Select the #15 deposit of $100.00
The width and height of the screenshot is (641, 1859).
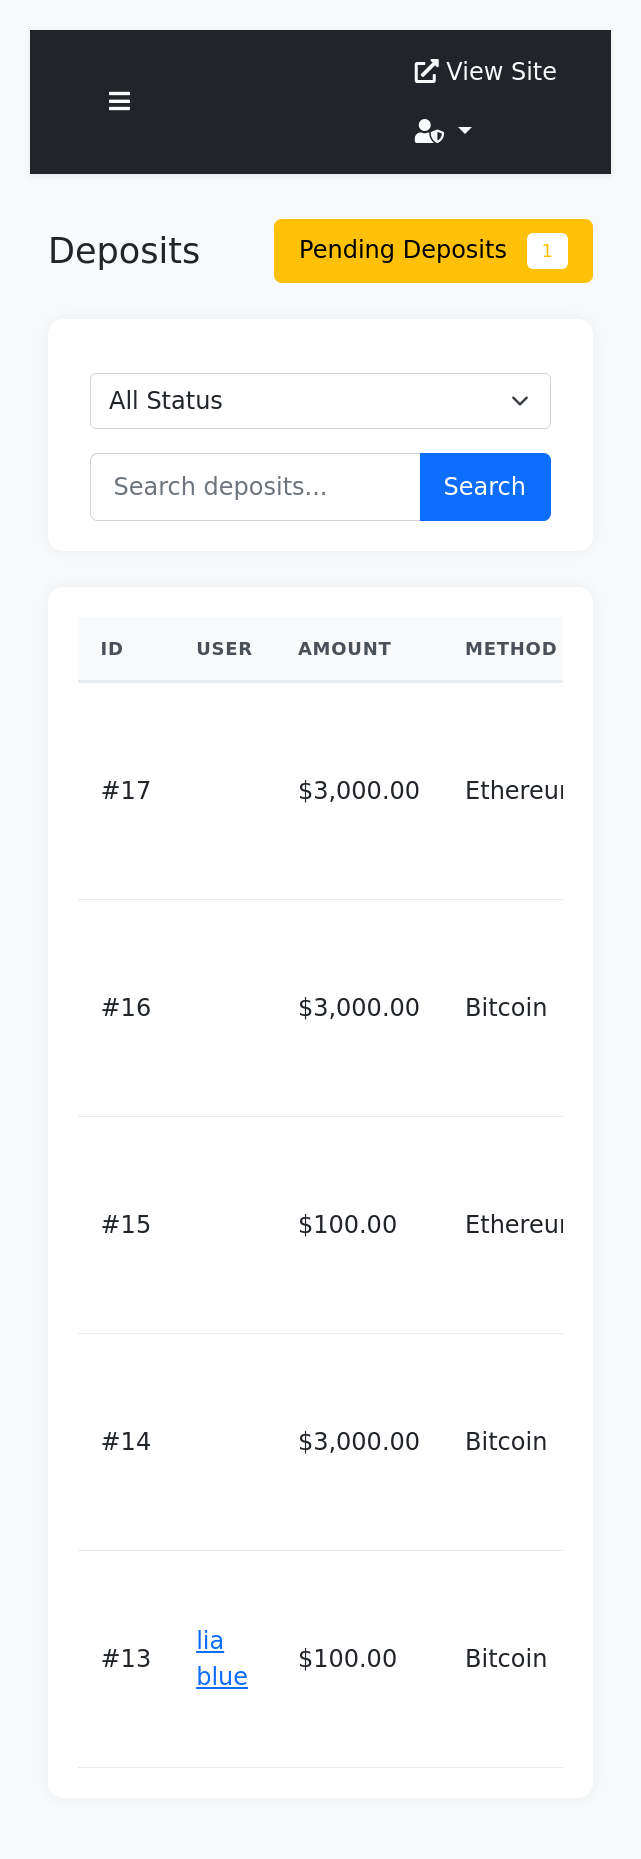[x=320, y=1225]
